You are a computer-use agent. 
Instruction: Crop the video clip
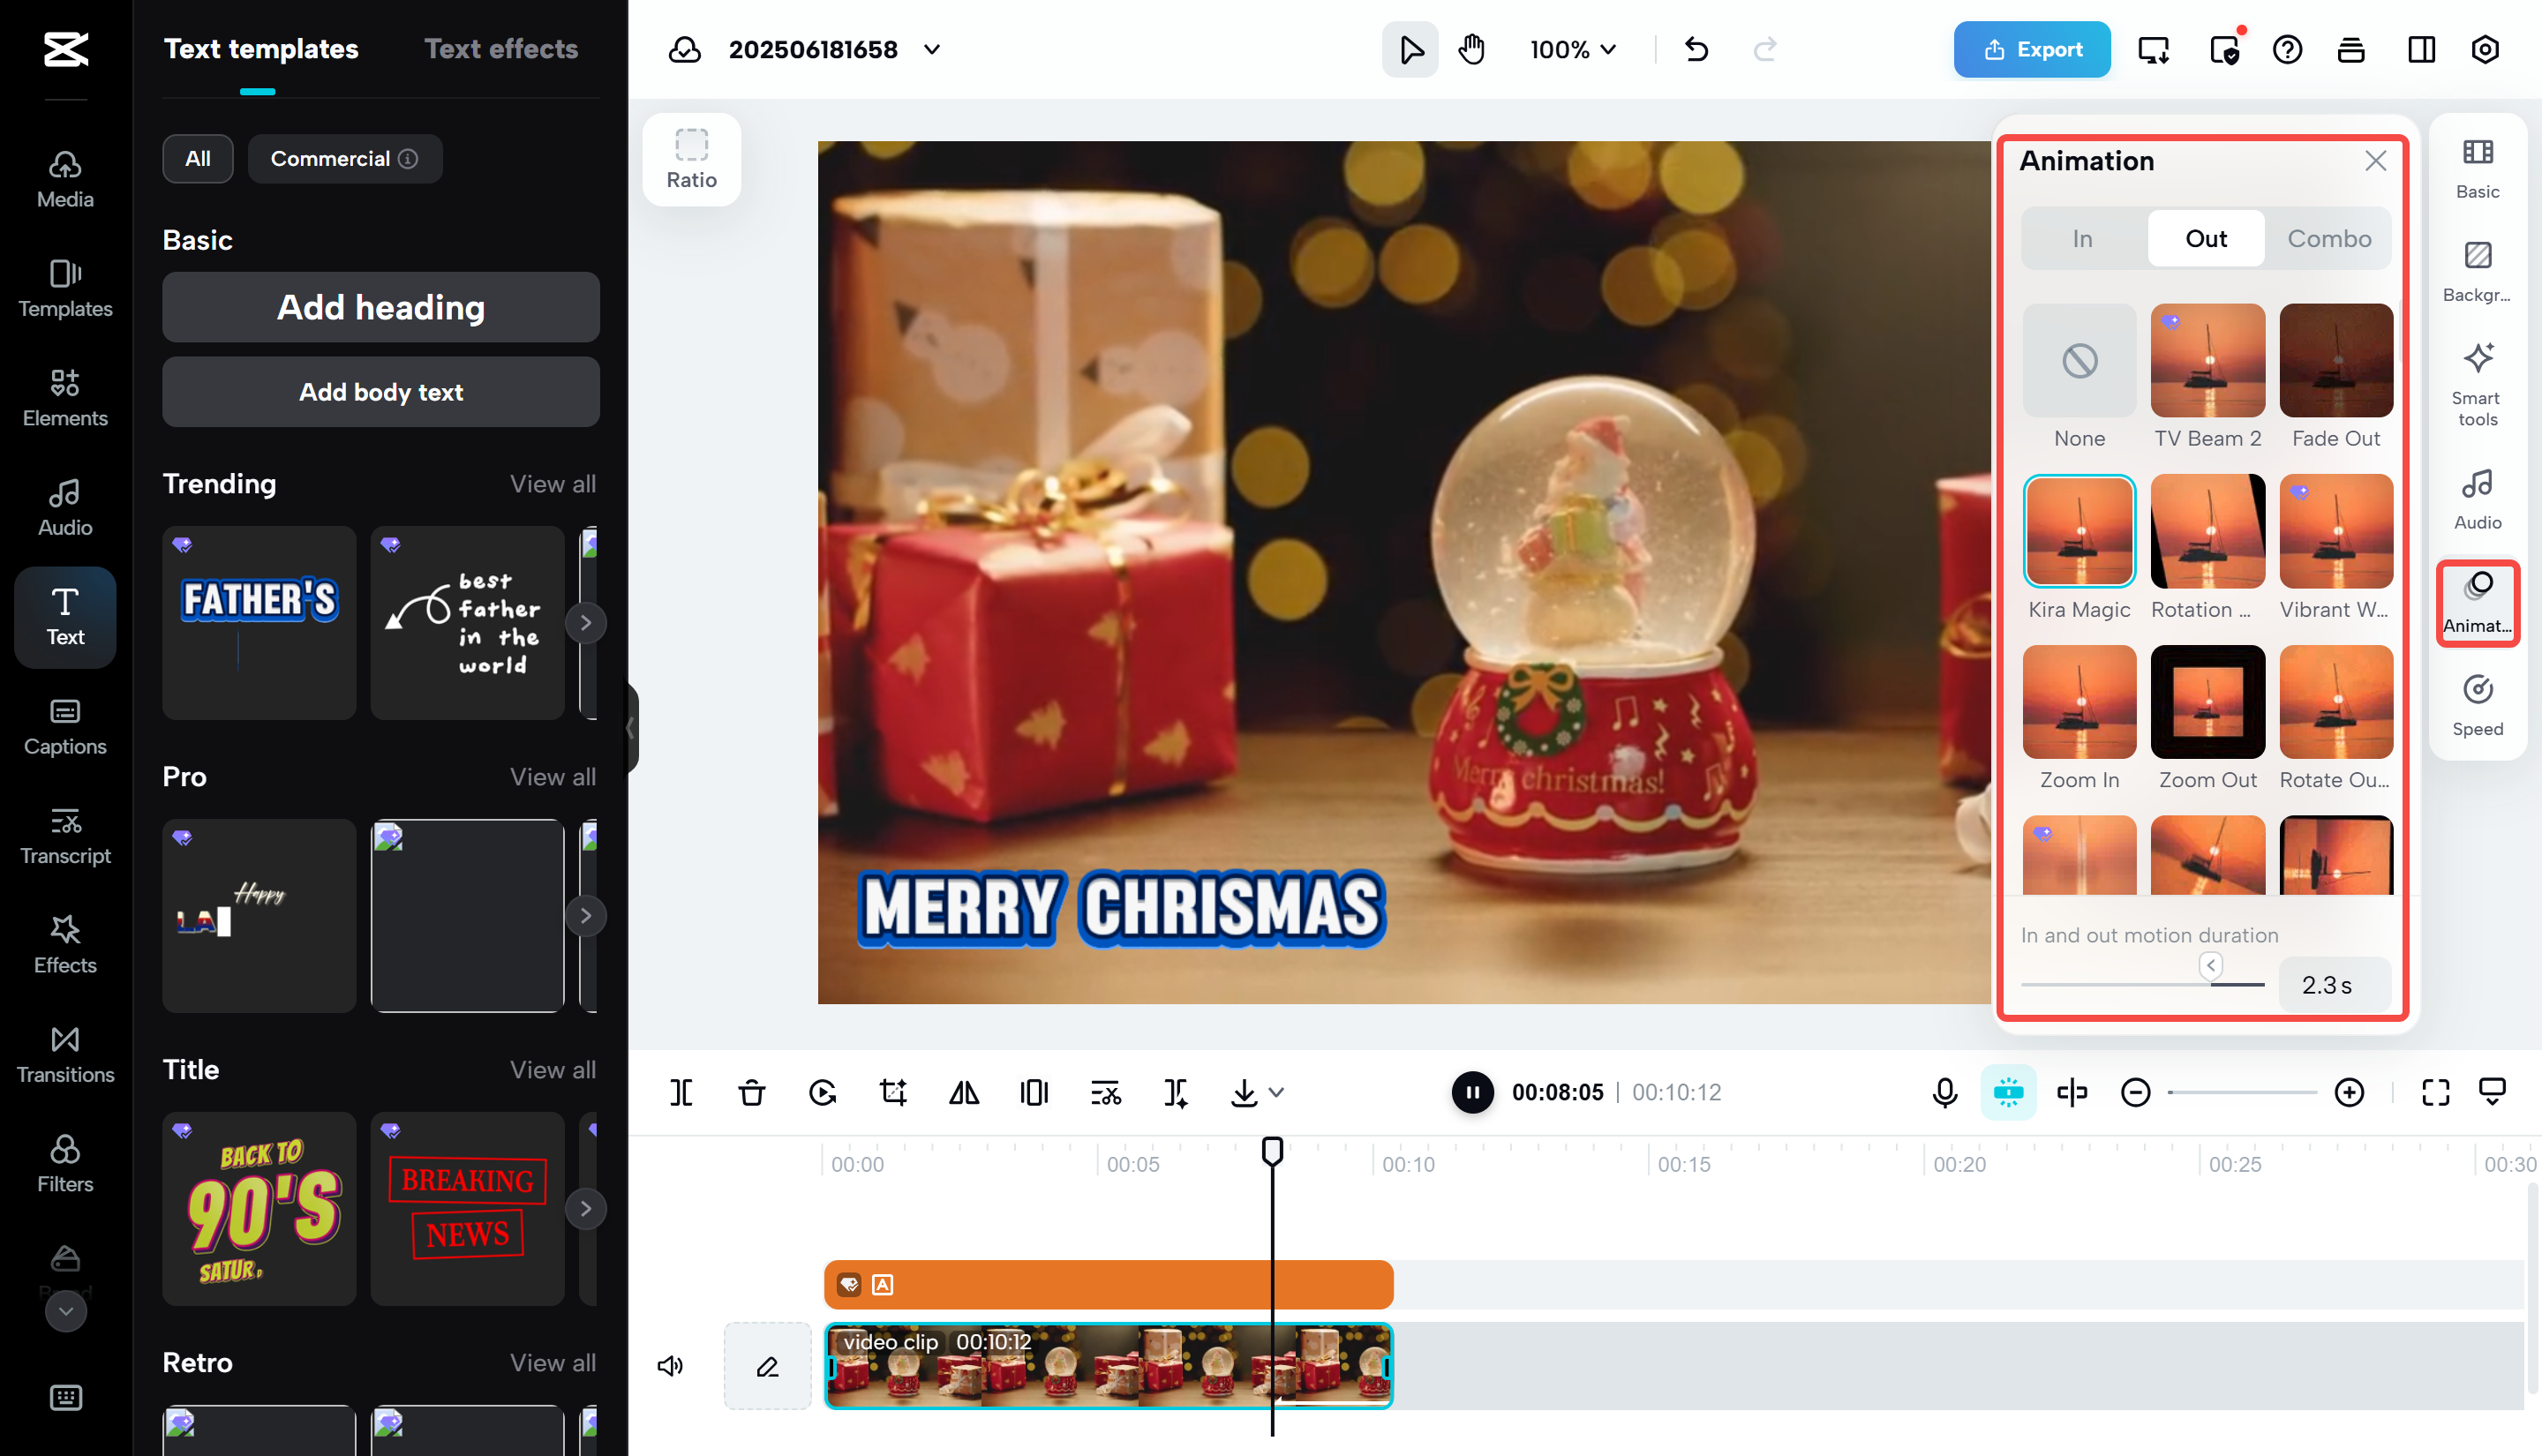(893, 1092)
